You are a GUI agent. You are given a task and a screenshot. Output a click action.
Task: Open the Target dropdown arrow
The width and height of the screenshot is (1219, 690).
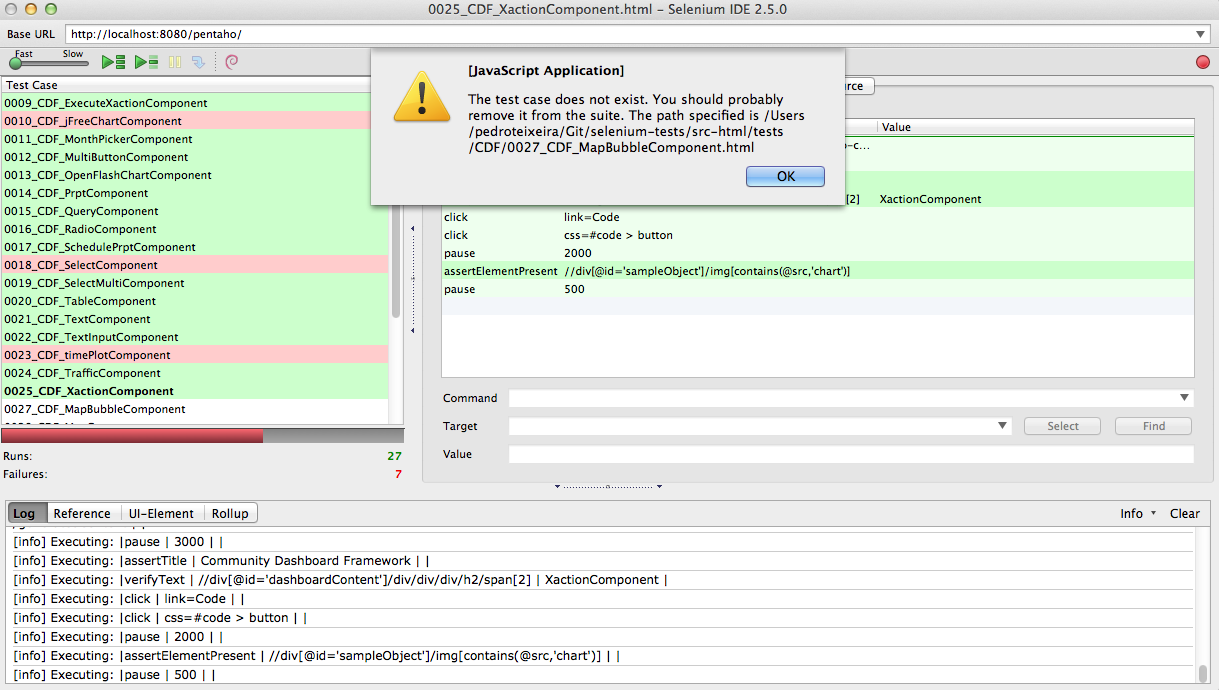(1003, 426)
